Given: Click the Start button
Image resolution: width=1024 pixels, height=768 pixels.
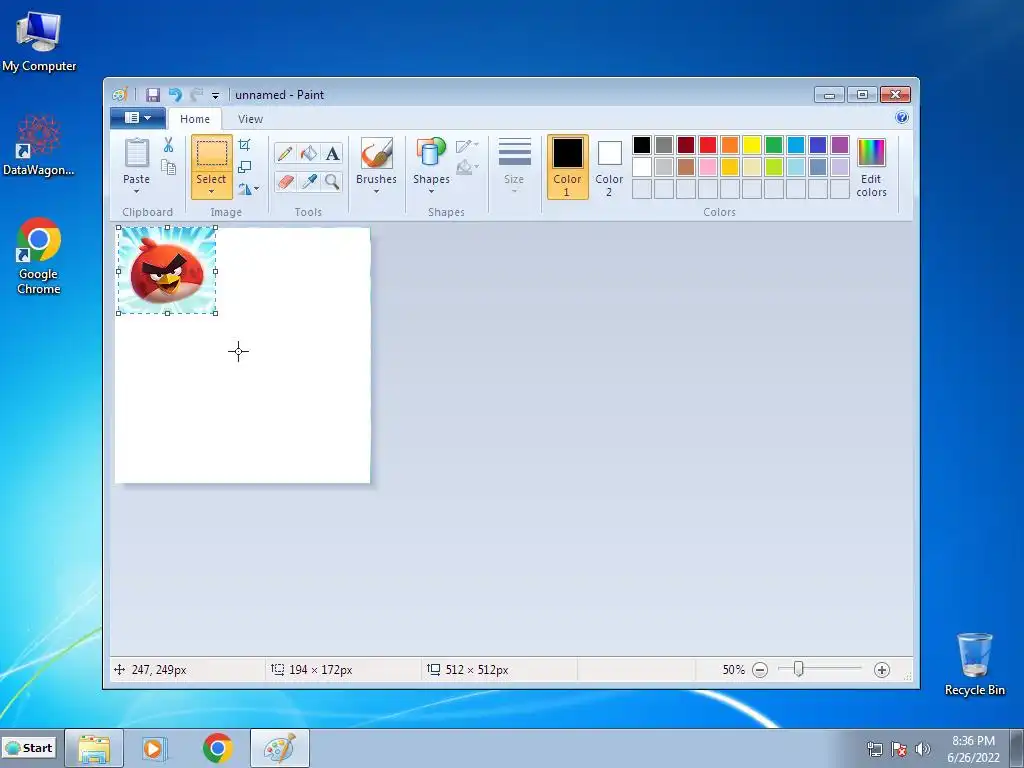Looking at the screenshot, I should tap(30, 748).
